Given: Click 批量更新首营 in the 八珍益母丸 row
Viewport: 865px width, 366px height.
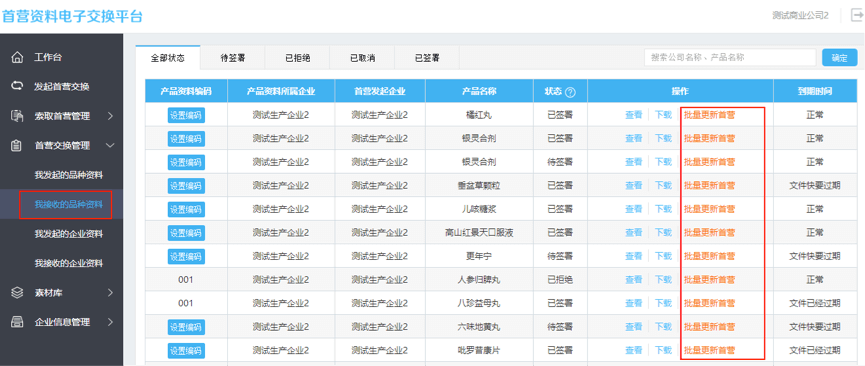Looking at the screenshot, I should (709, 303).
